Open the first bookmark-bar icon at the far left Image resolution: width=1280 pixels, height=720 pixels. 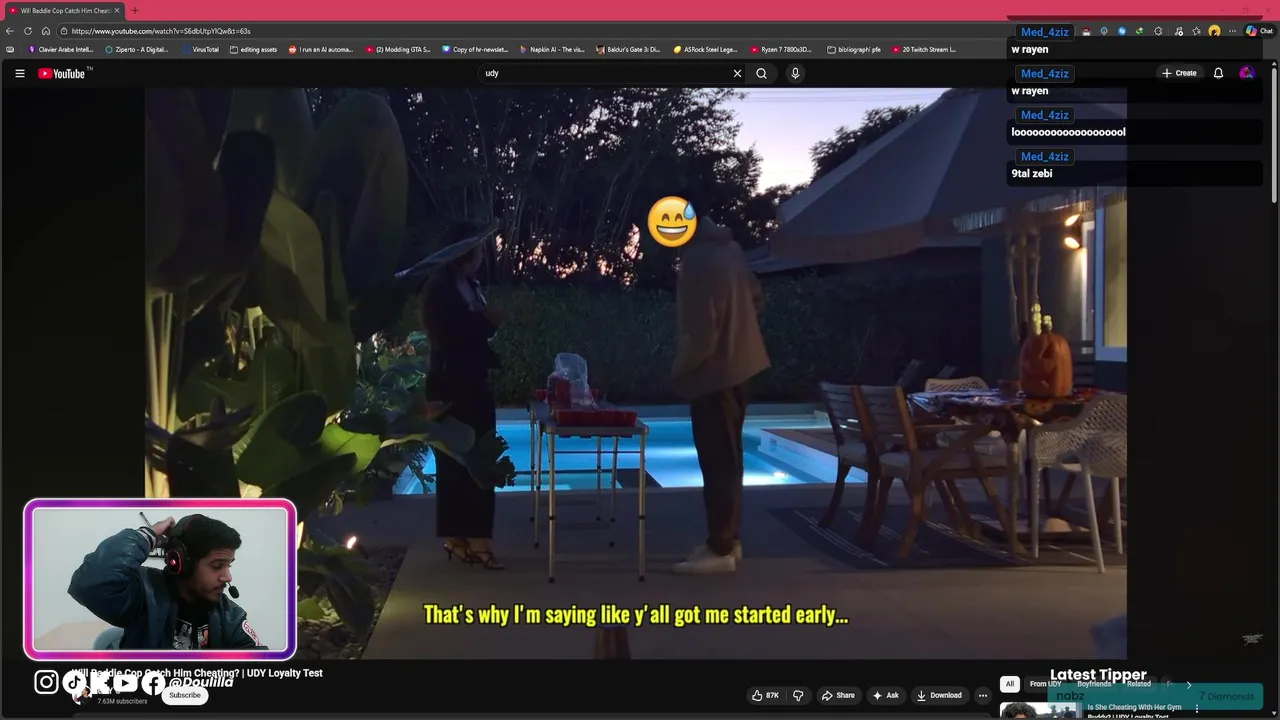10,49
